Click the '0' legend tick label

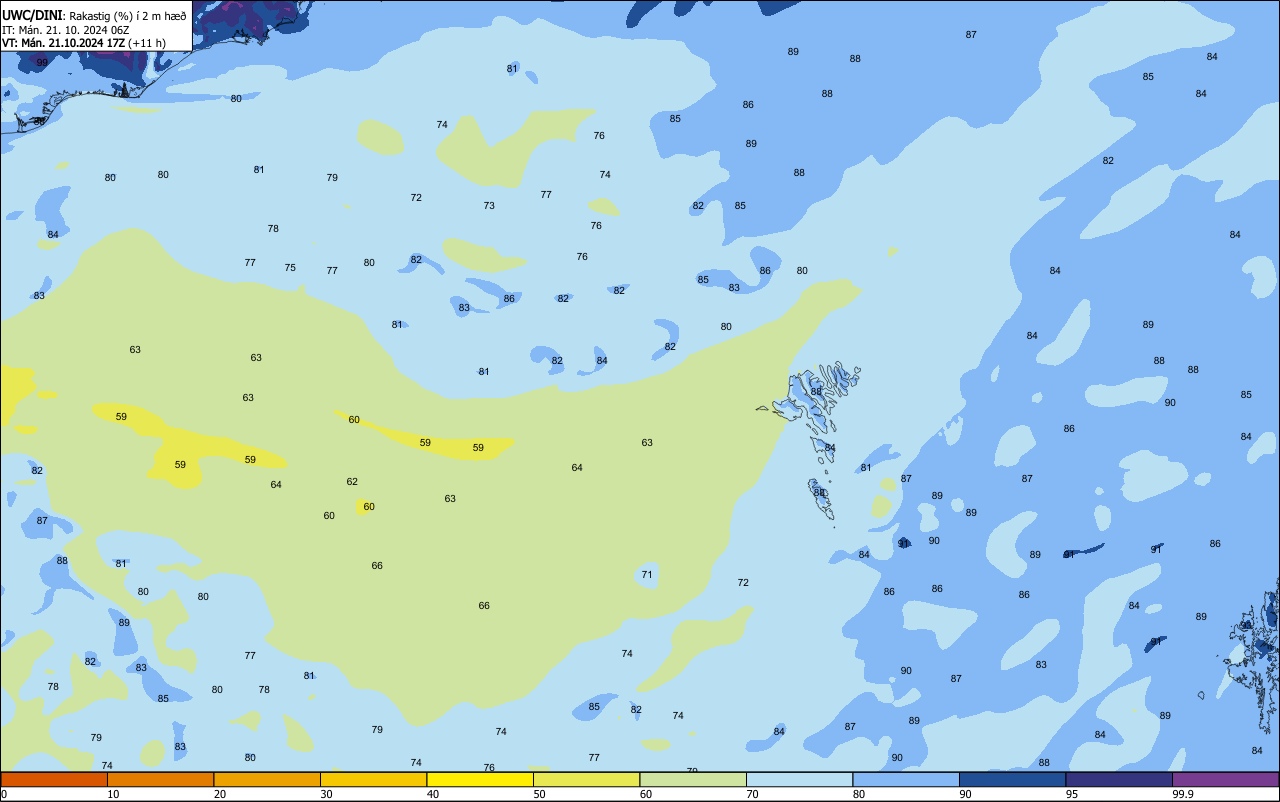[x=4, y=794]
